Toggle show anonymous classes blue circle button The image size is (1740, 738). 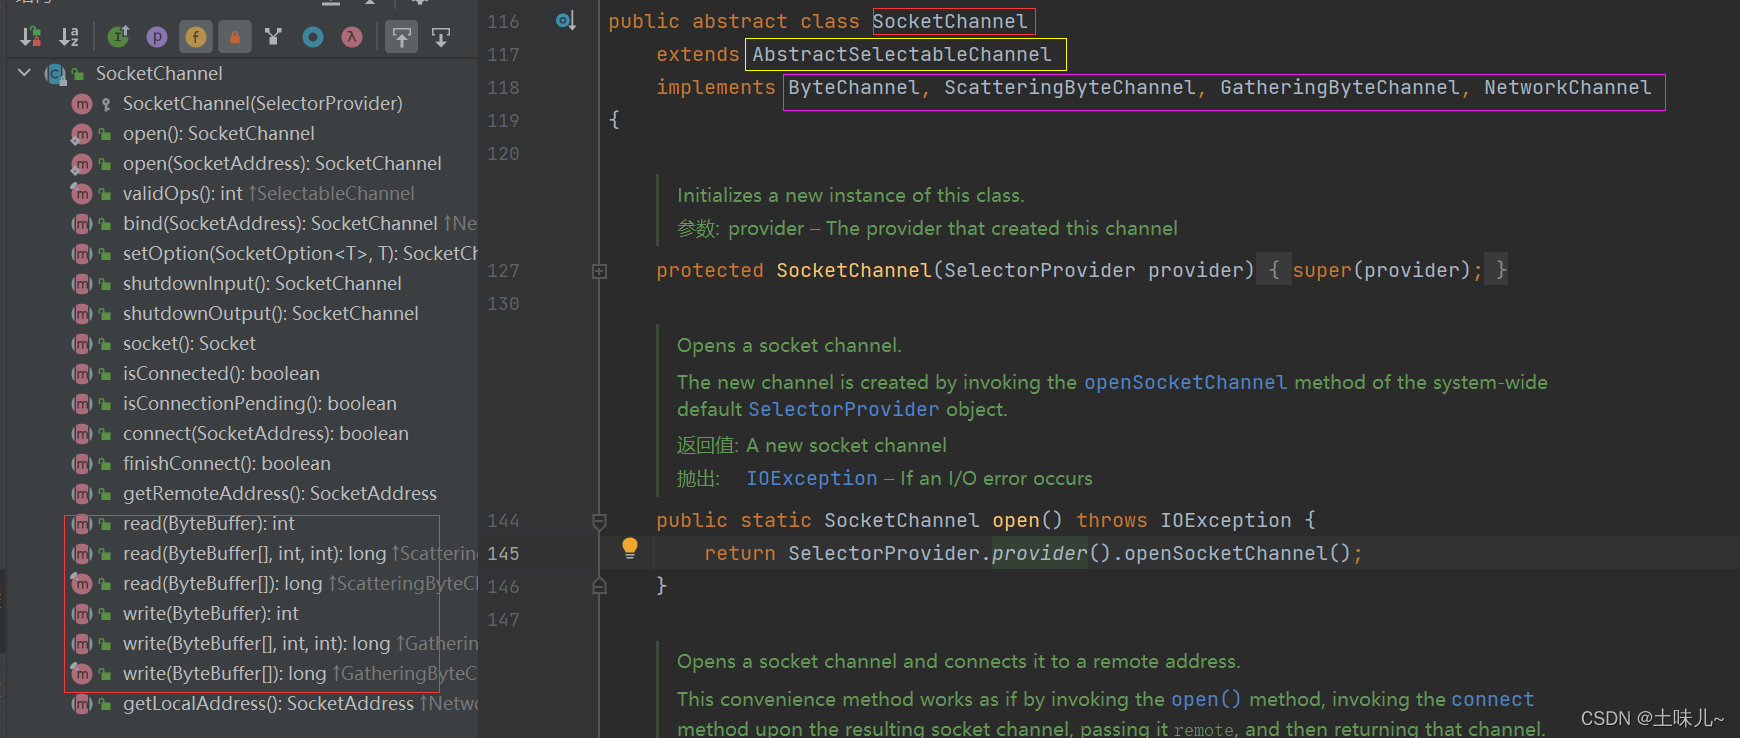[x=313, y=37]
